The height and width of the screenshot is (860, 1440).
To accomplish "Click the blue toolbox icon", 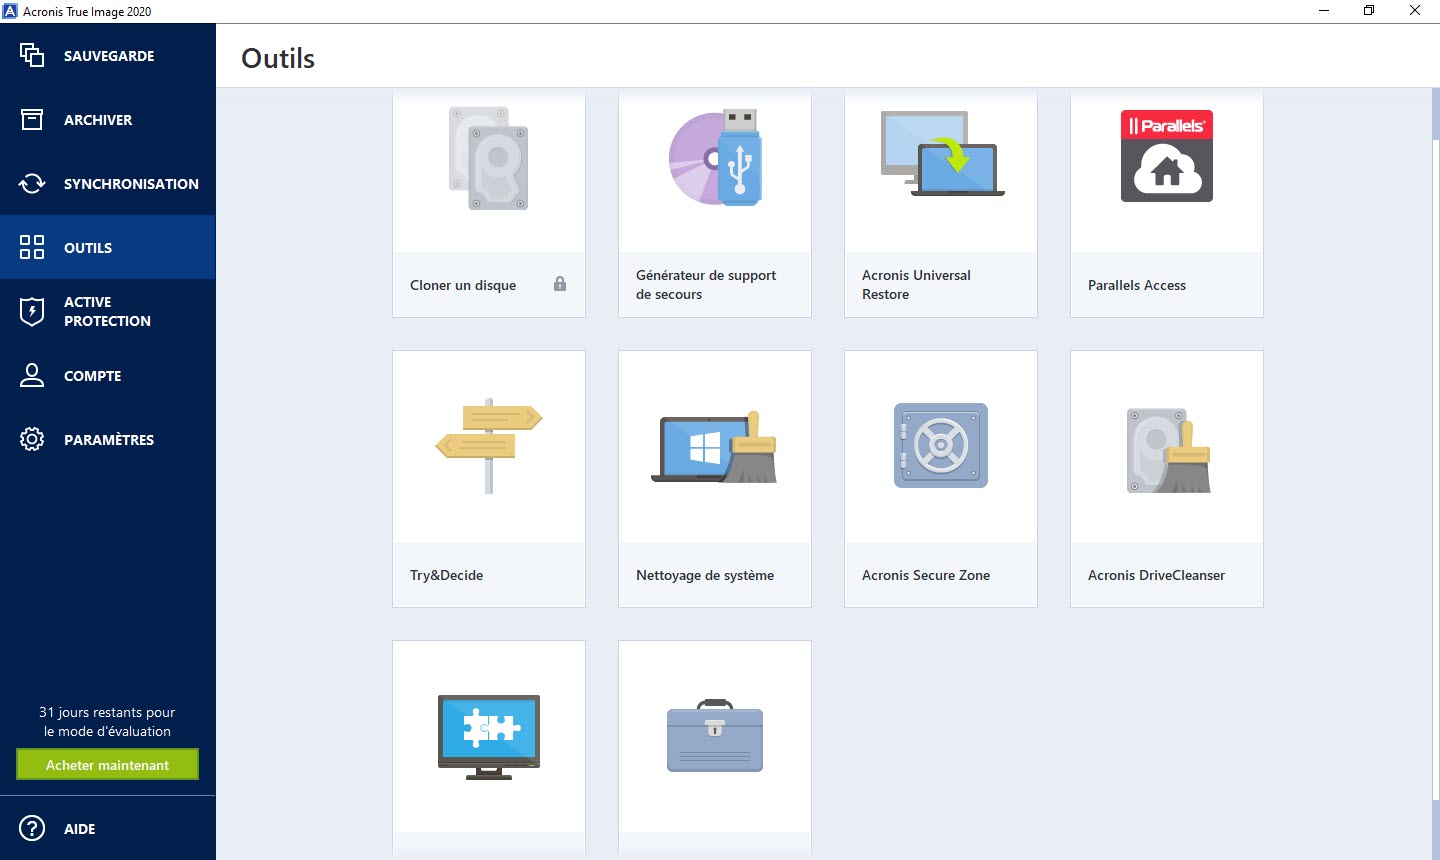I will [715, 736].
